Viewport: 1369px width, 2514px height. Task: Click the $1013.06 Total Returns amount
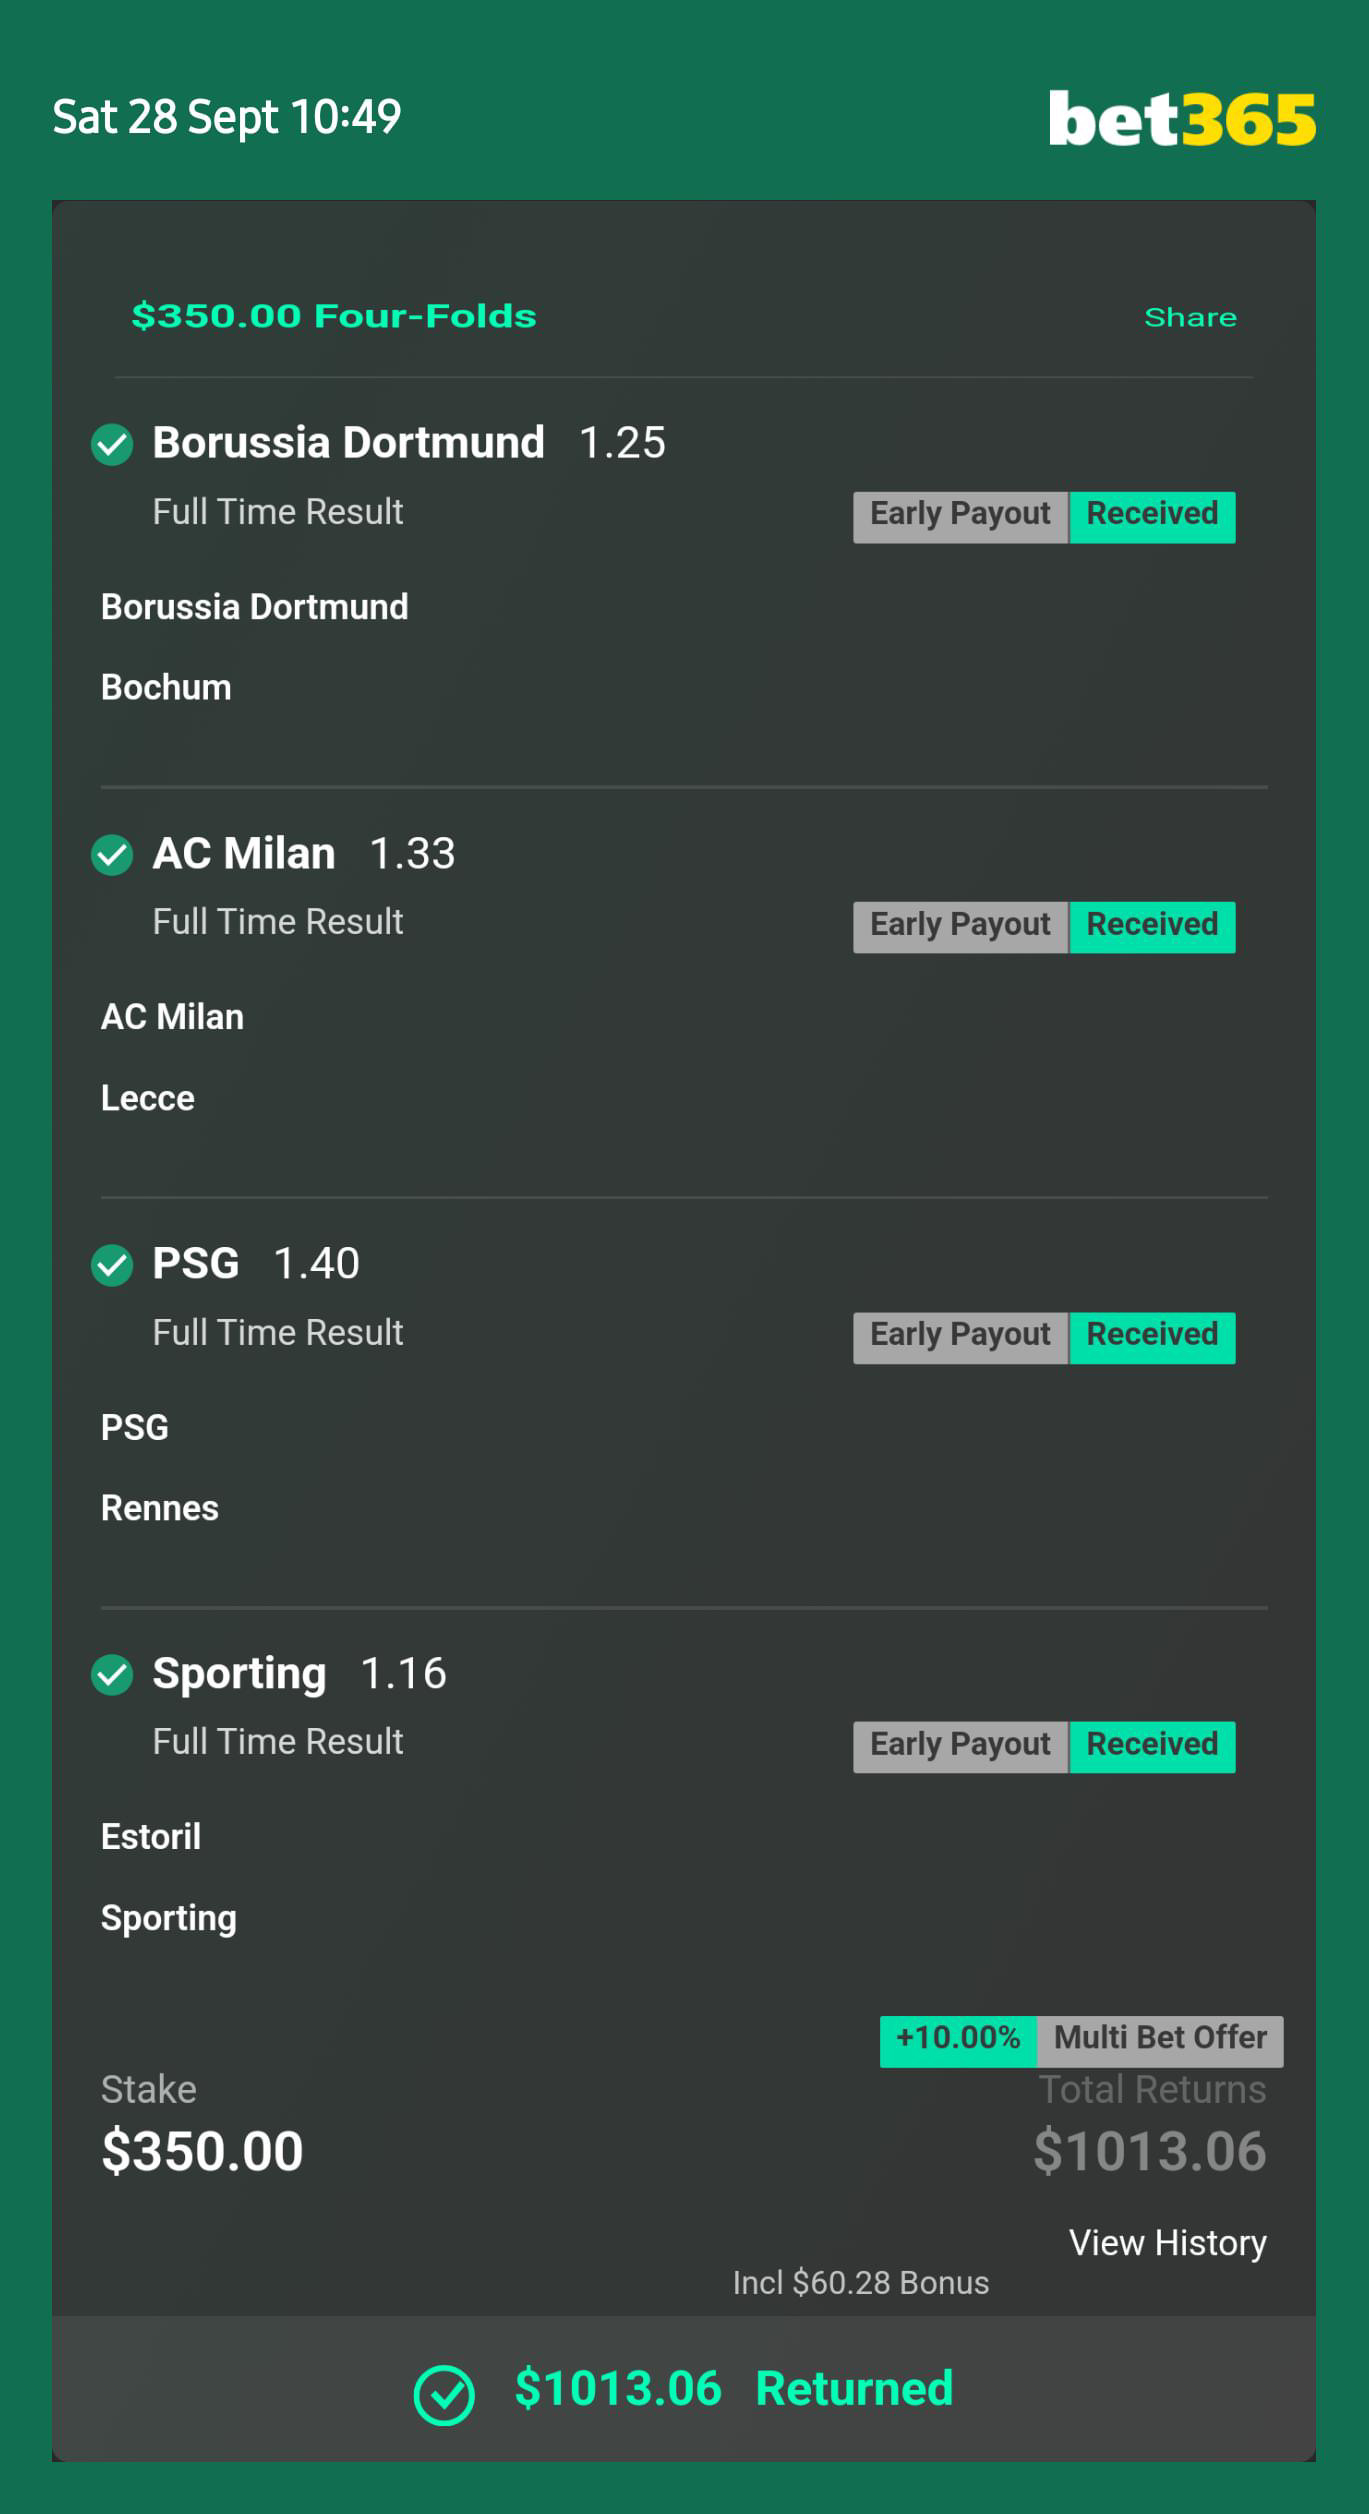[1149, 2153]
